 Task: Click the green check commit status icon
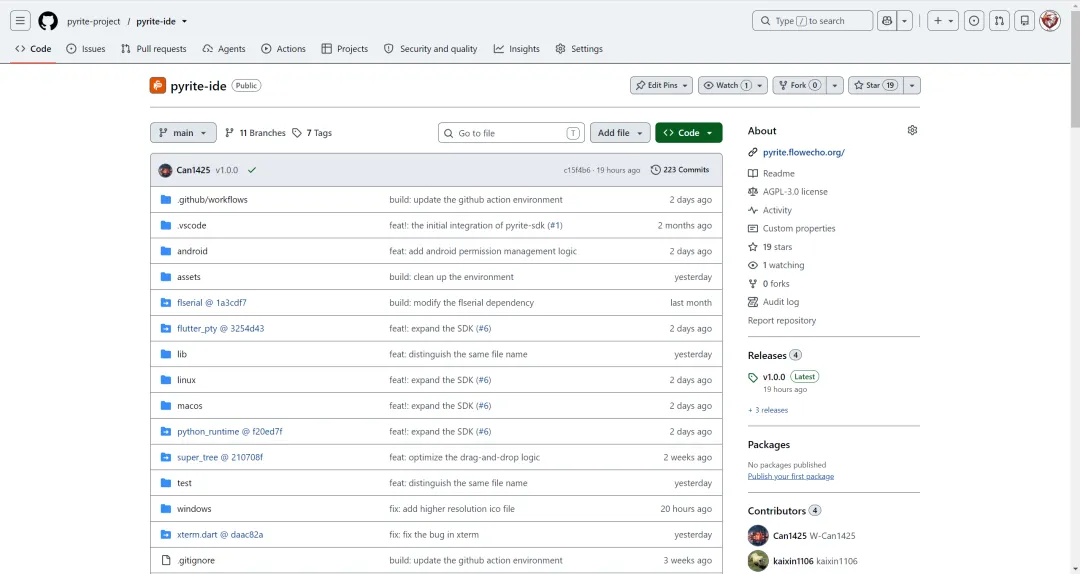click(x=252, y=170)
